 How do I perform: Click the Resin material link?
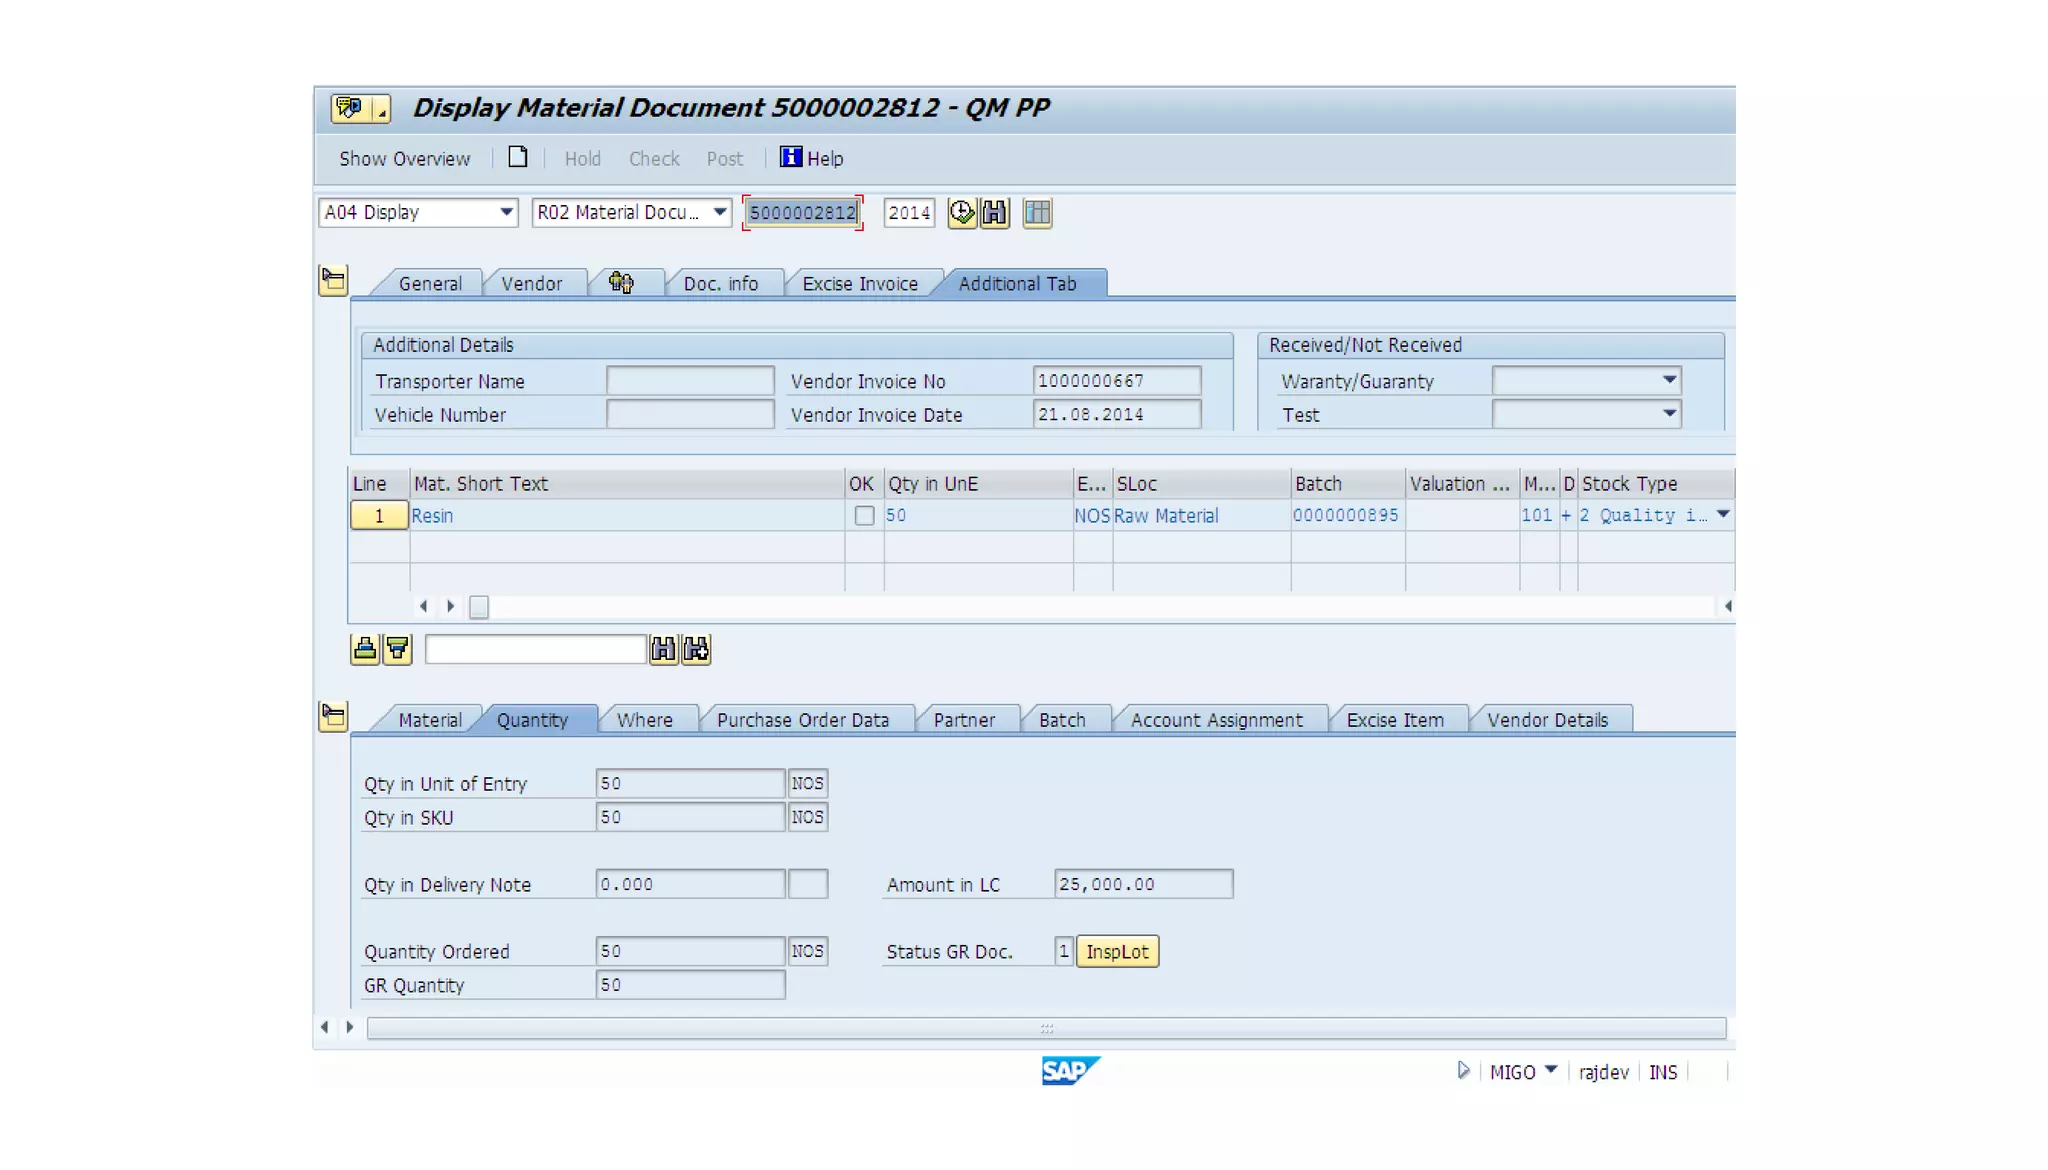[432, 516]
